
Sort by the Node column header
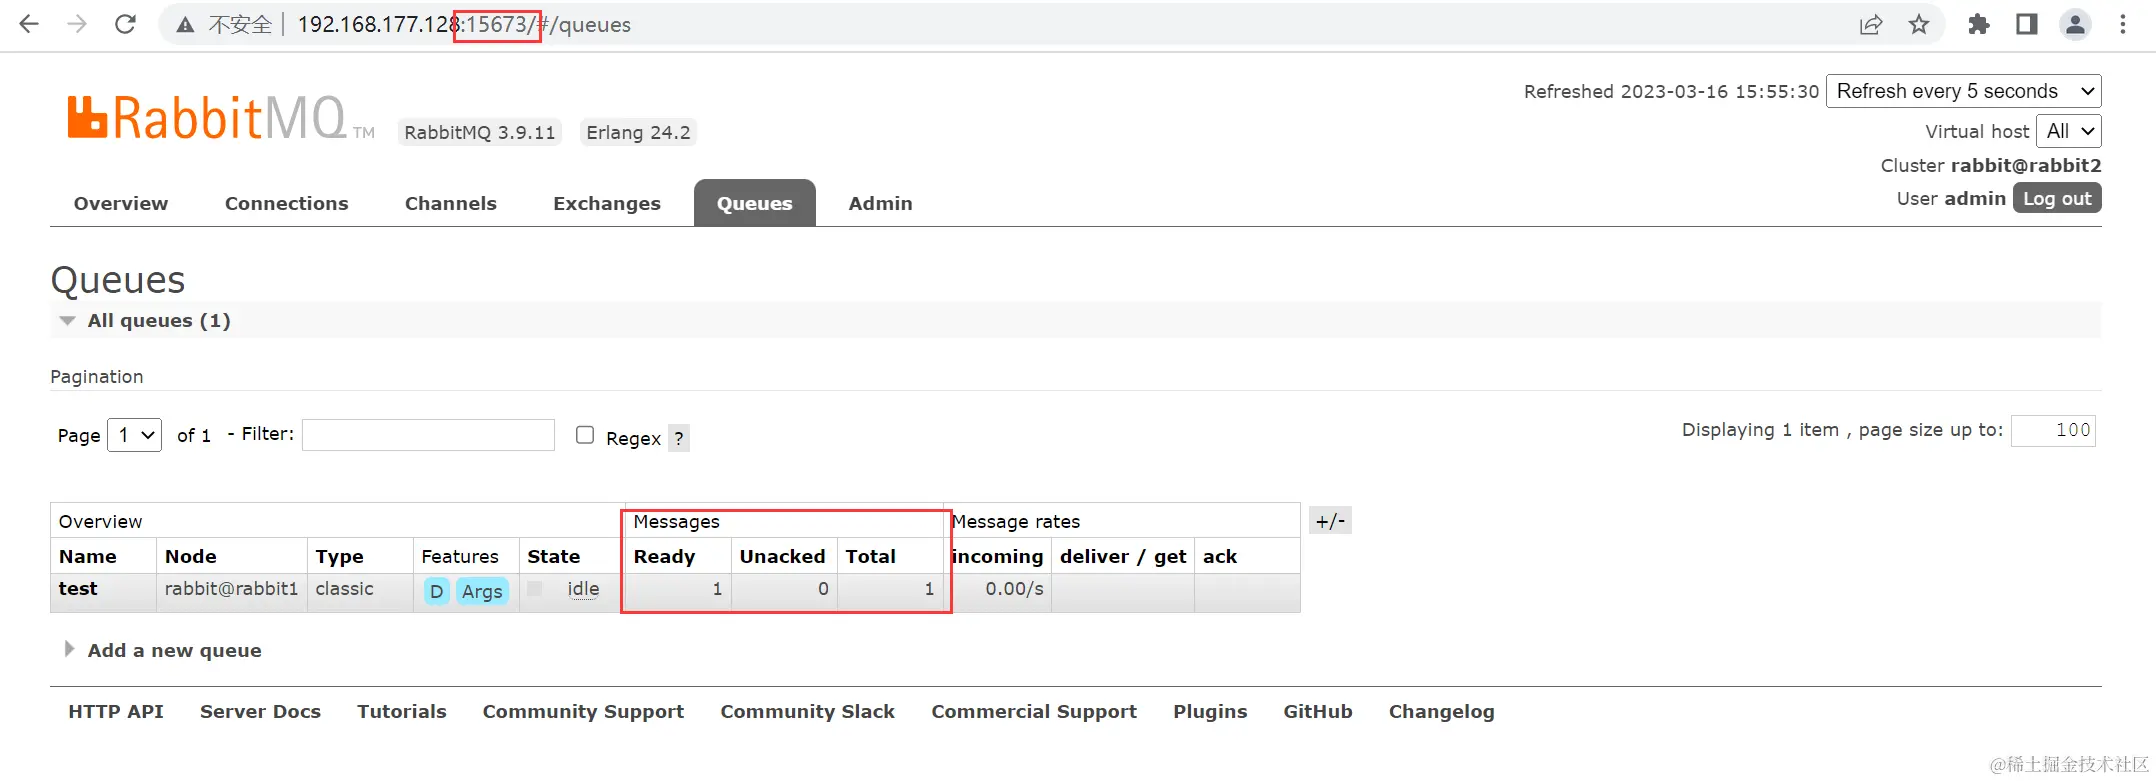(191, 556)
